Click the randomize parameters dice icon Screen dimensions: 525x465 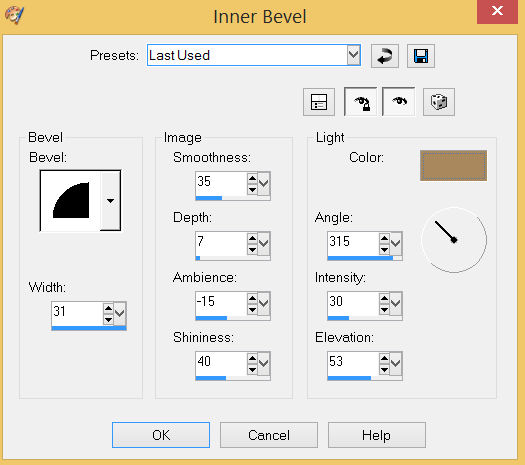point(439,102)
